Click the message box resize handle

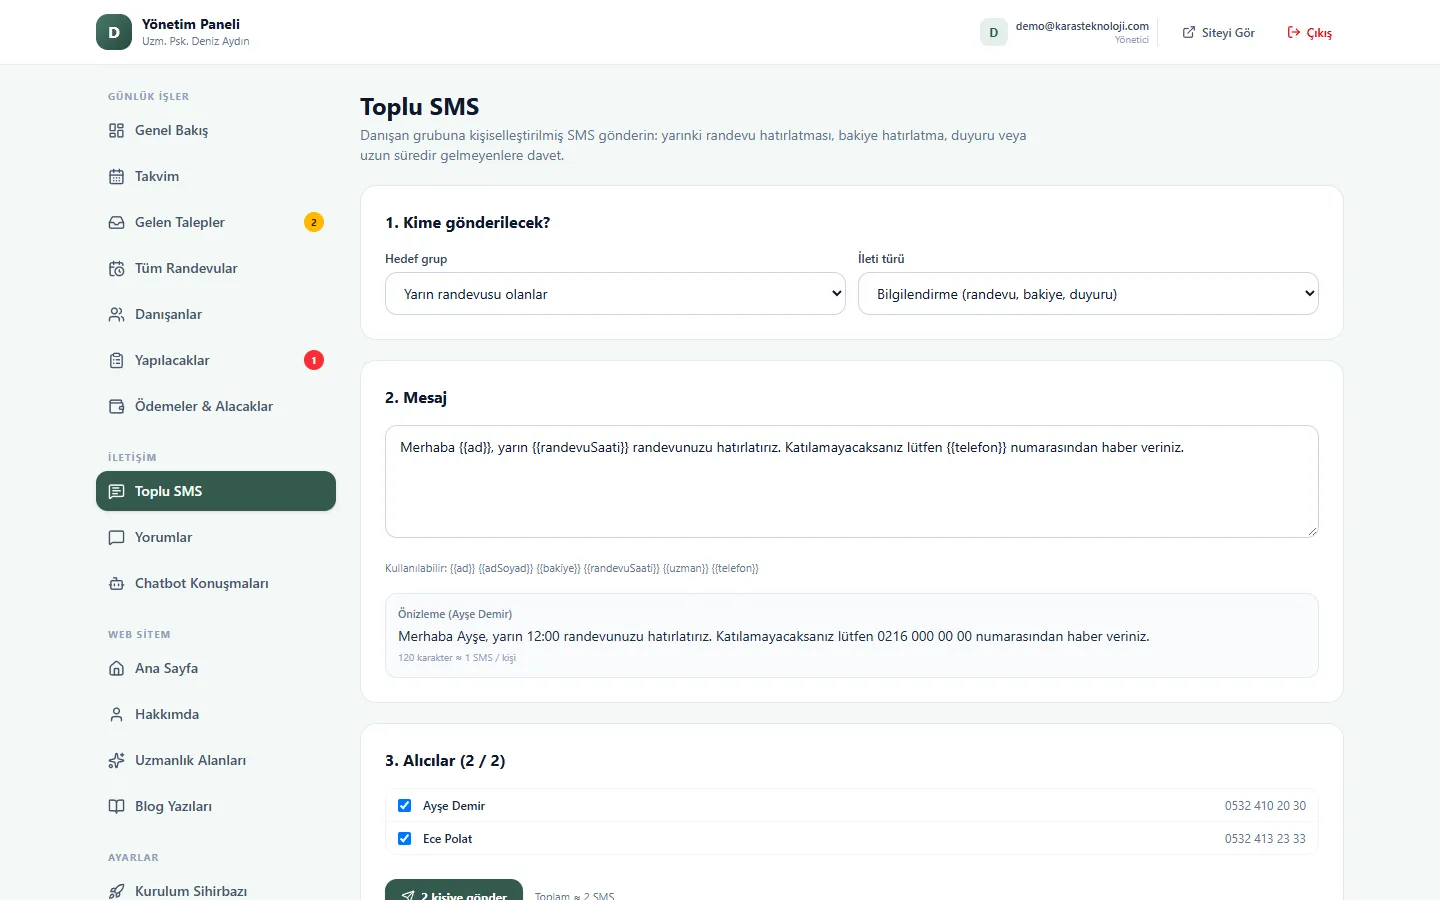click(1312, 531)
